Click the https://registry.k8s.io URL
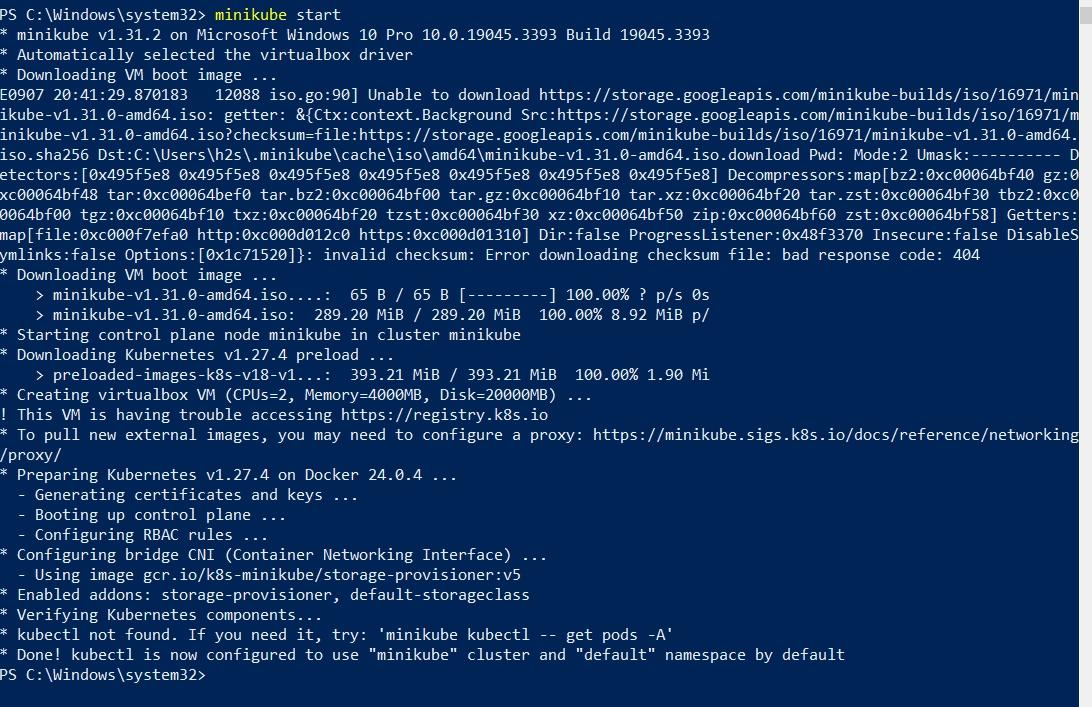The height and width of the screenshot is (707, 1092). pos(444,415)
